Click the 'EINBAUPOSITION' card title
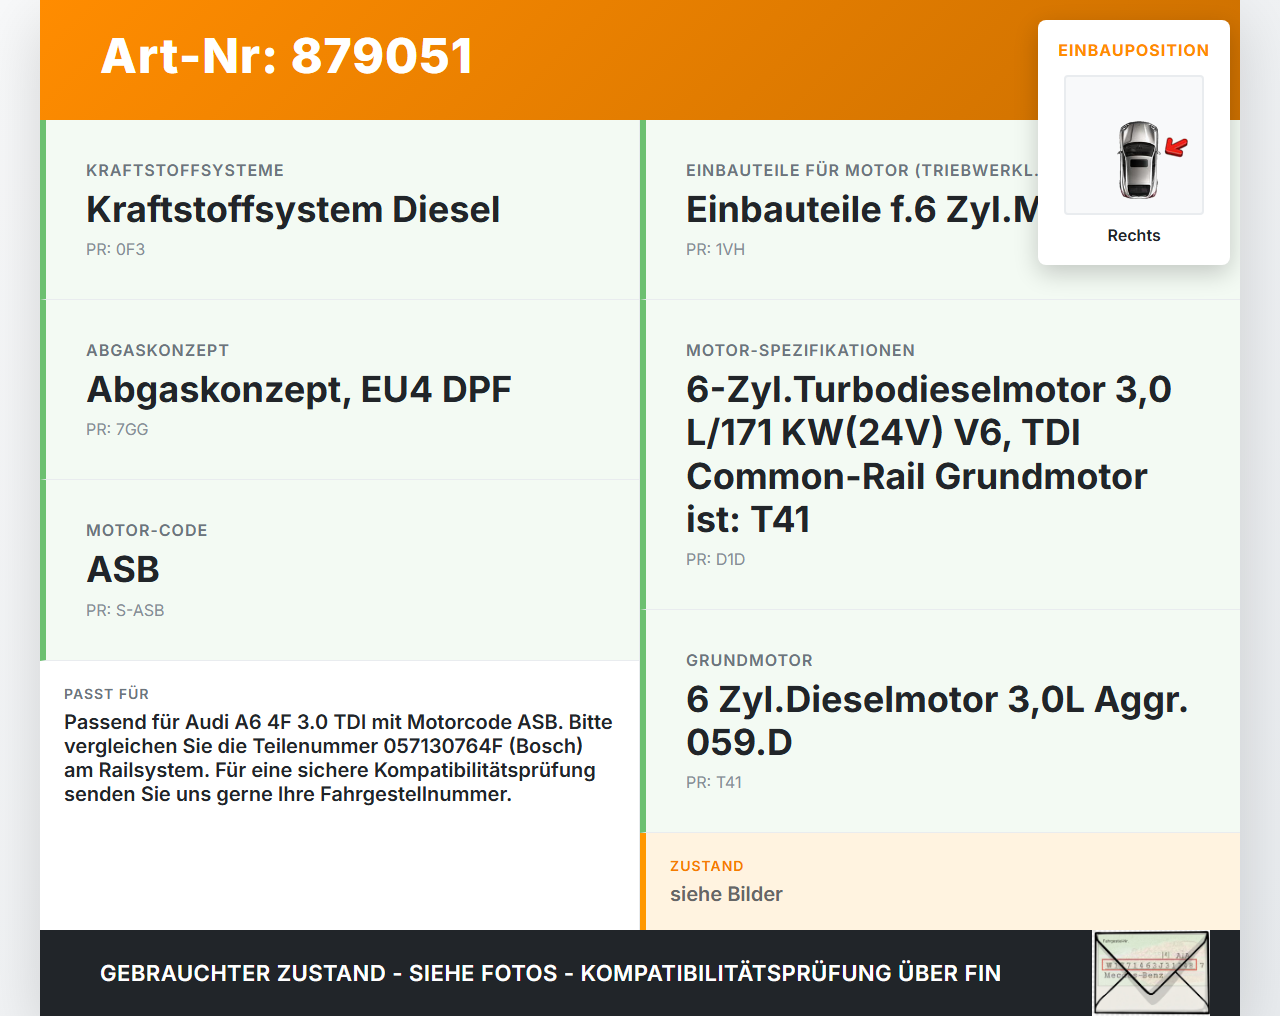This screenshot has height=1017, width=1280. pyautogui.click(x=1134, y=50)
